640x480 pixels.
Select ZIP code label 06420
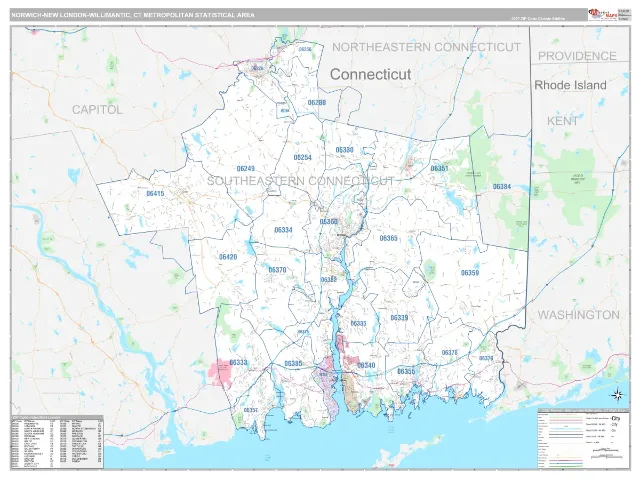click(228, 257)
